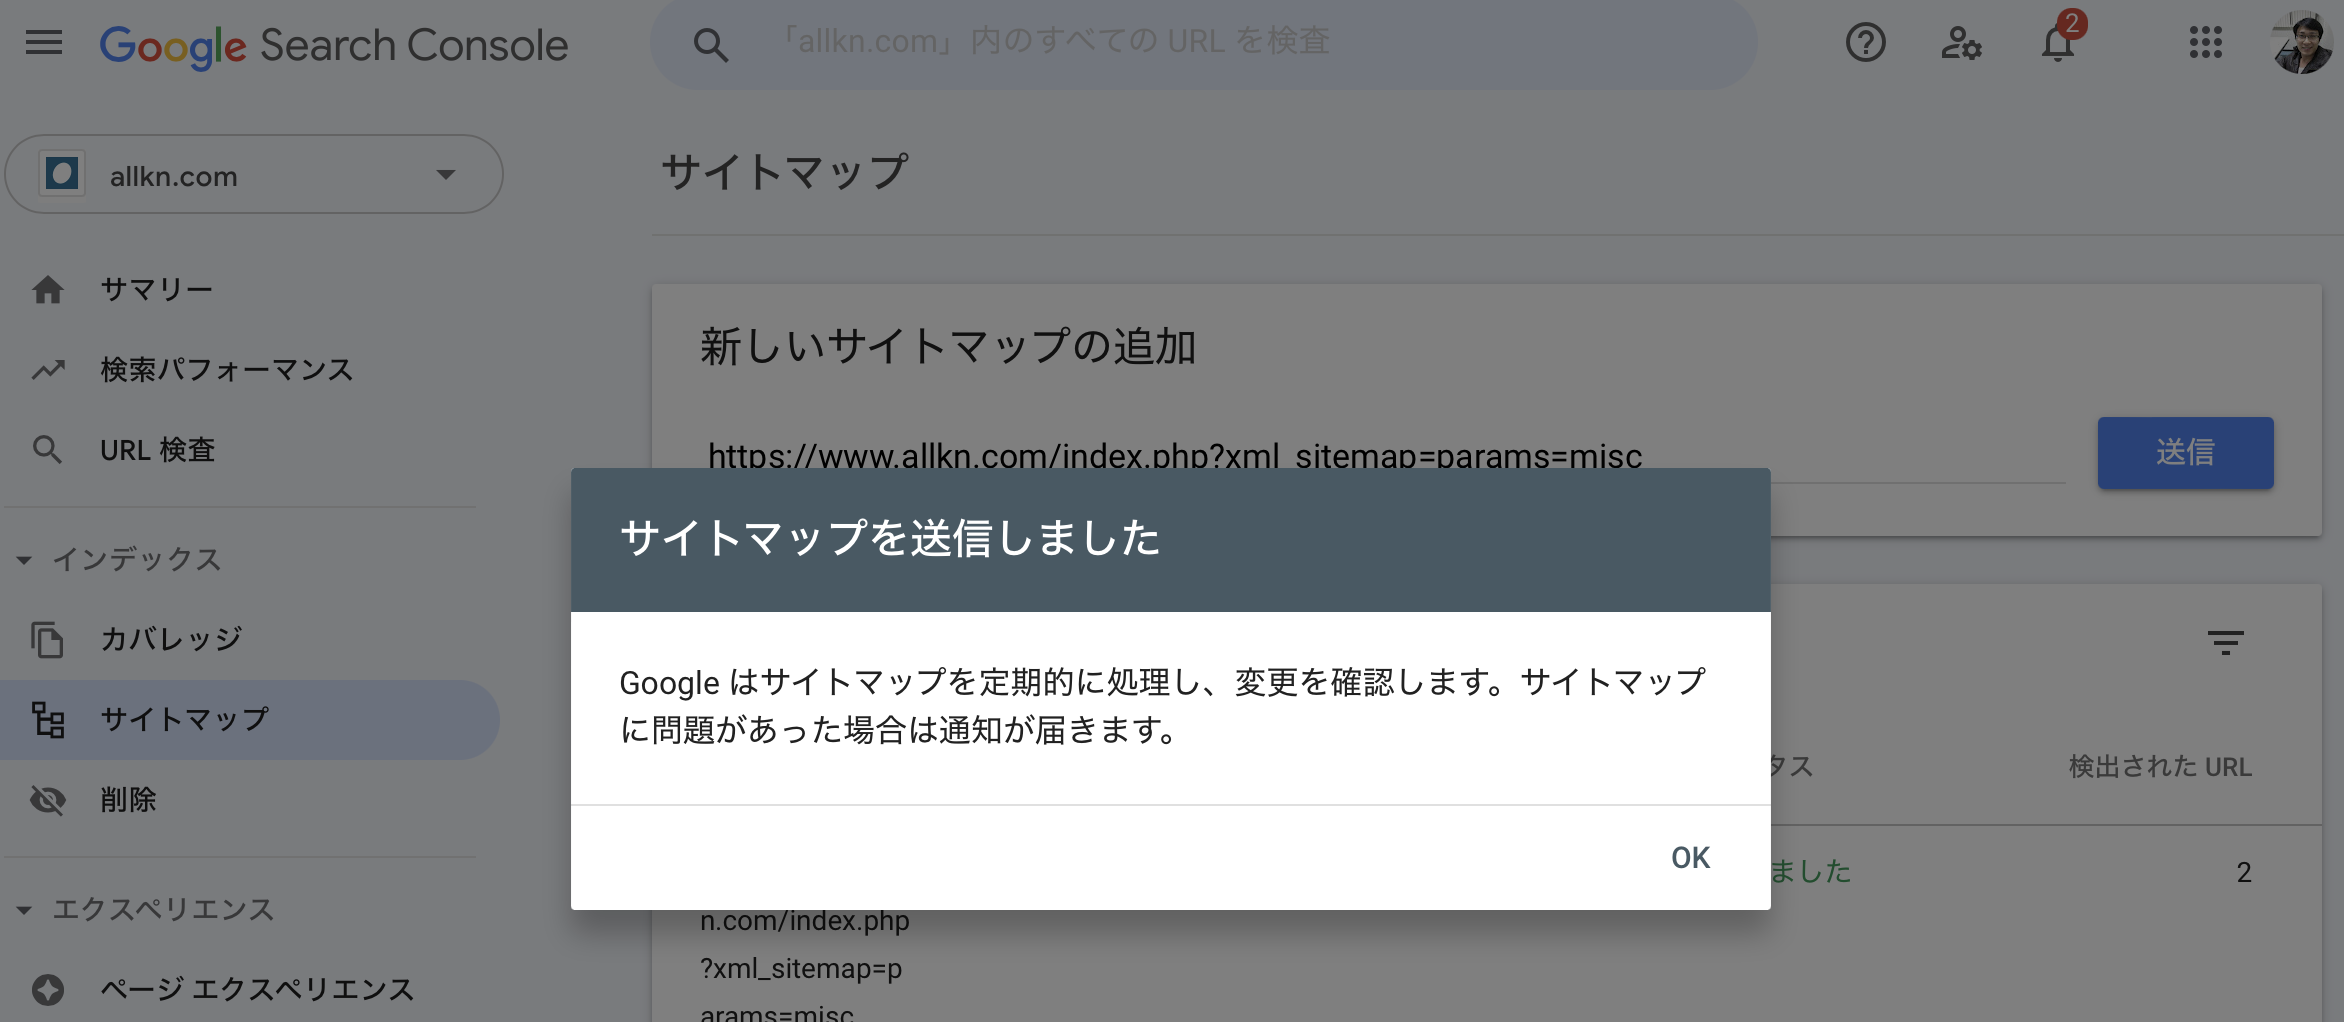Image resolution: width=2344 pixels, height=1022 pixels.
Task: Collapse the インデックス section
Action: pos(24,560)
